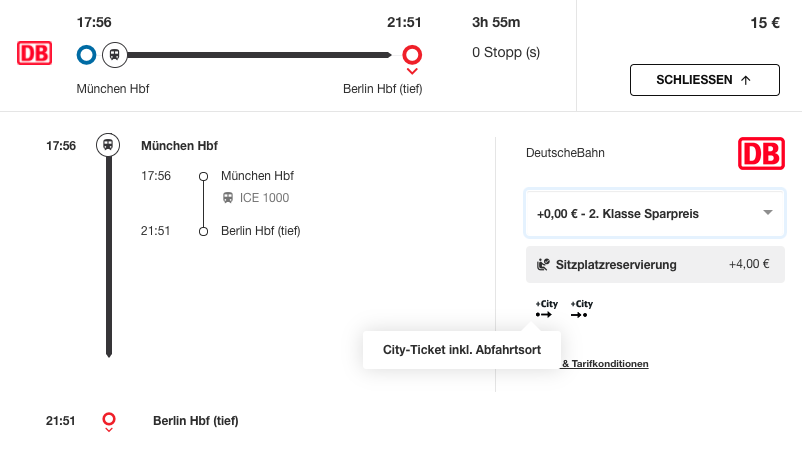Click the train icon beside bold München Hbf heading
Viewport: 802px width, 459px height.
[x=108, y=145]
